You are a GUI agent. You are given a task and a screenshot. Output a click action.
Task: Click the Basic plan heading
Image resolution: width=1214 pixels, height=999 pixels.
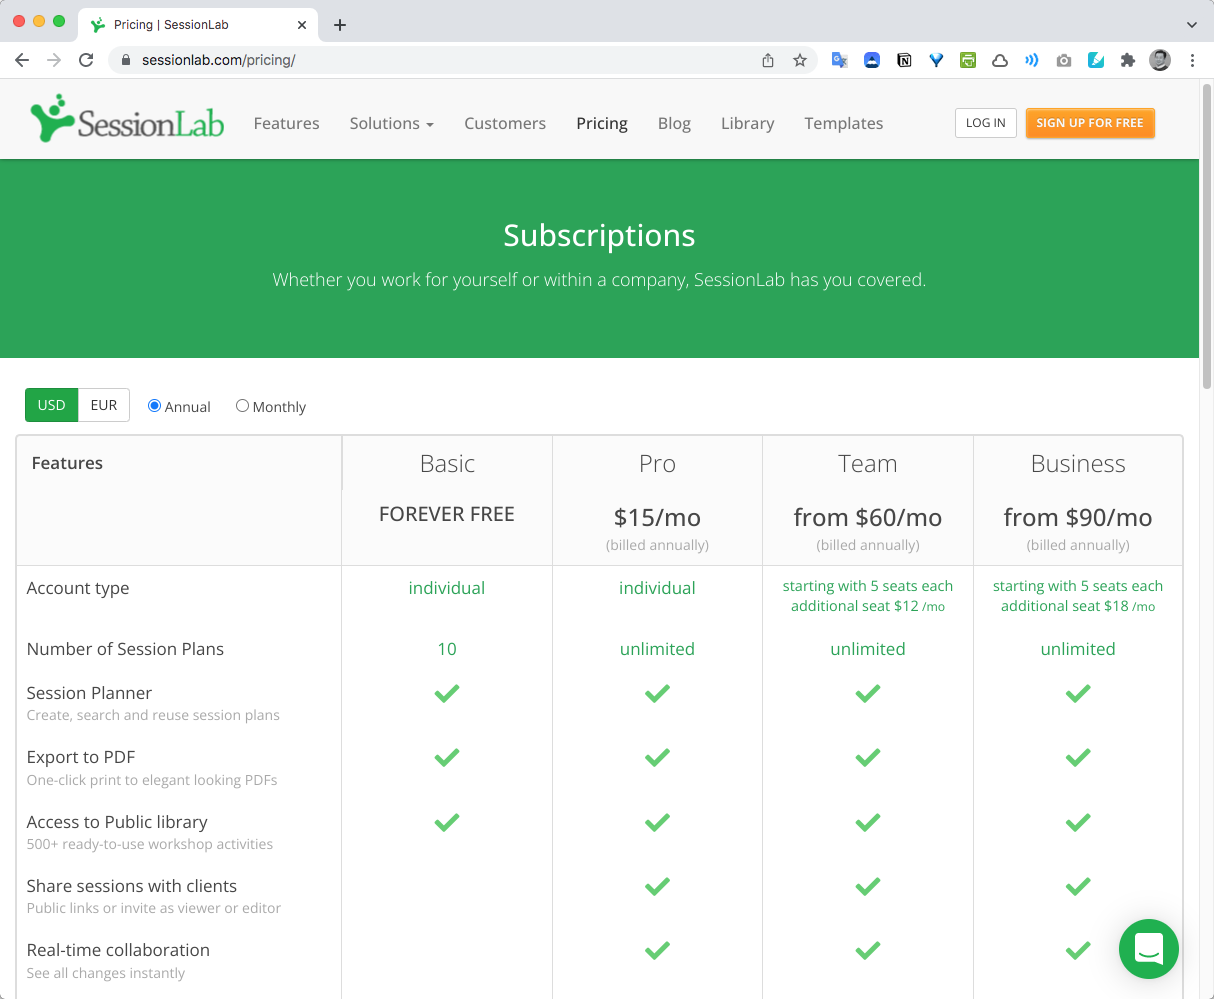click(447, 464)
